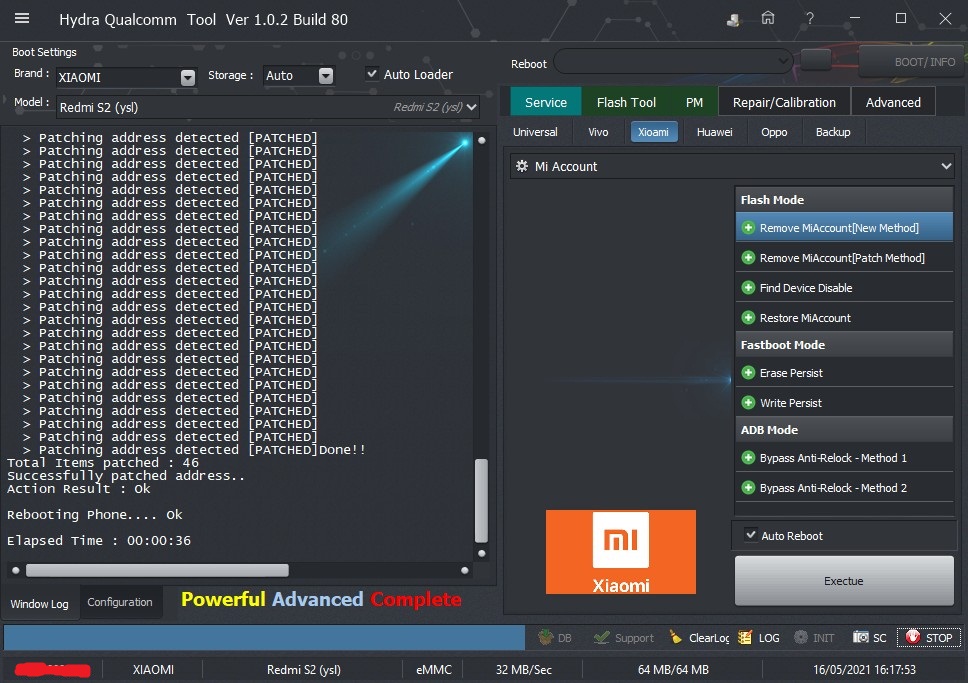Select Restore MiAccount option
968x683 pixels.
(x=844, y=318)
